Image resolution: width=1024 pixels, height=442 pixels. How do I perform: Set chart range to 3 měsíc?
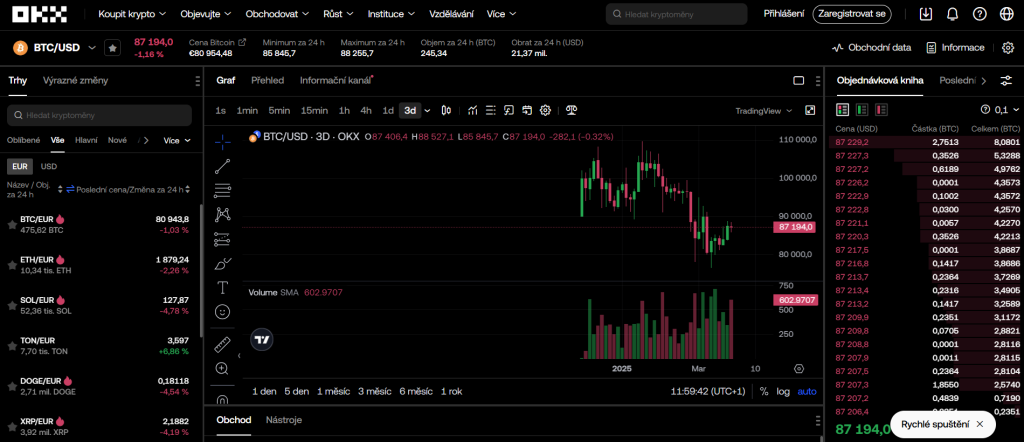click(x=374, y=391)
